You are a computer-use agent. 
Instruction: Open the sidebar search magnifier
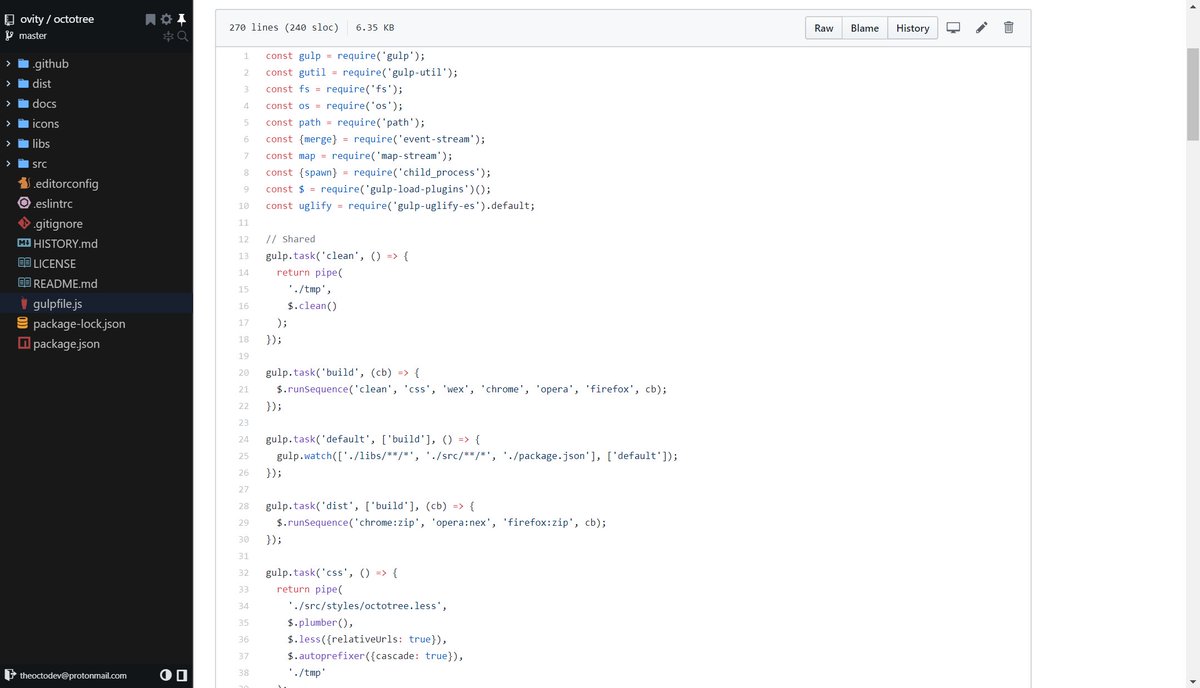pyautogui.click(x=183, y=36)
